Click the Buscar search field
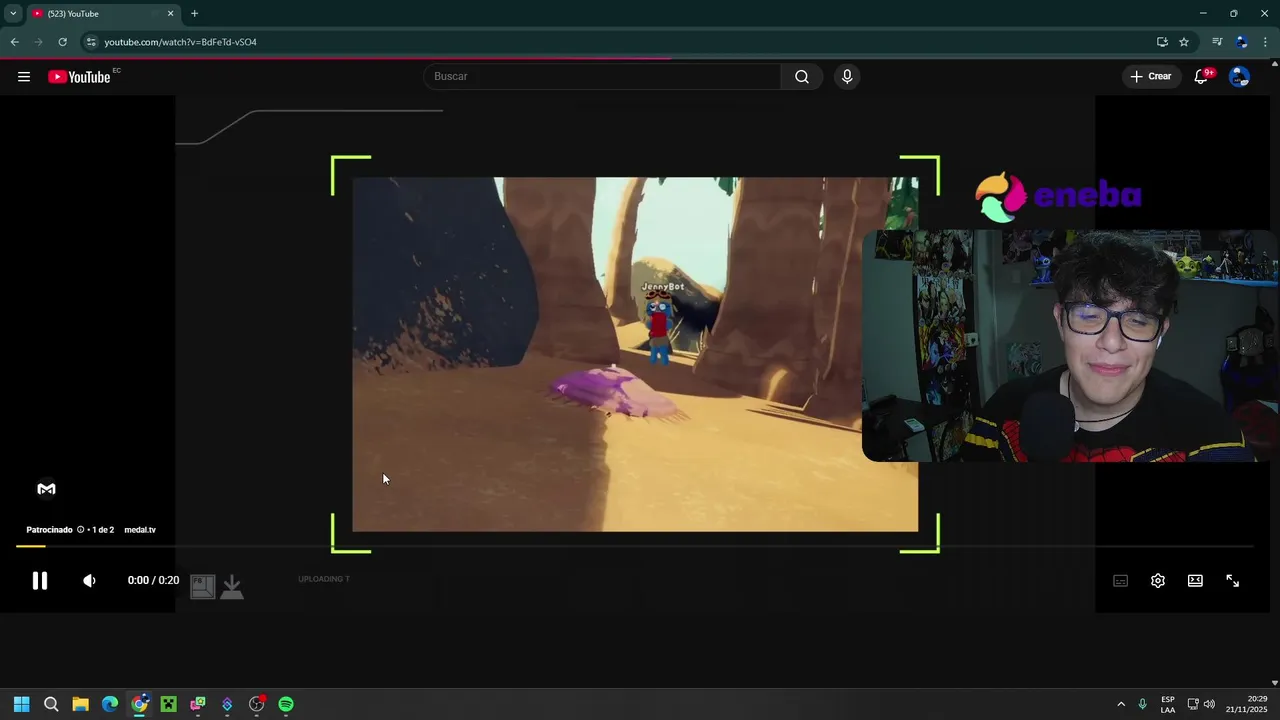The height and width of the screenshot is (720, 1280). click(x=603, y=77)
